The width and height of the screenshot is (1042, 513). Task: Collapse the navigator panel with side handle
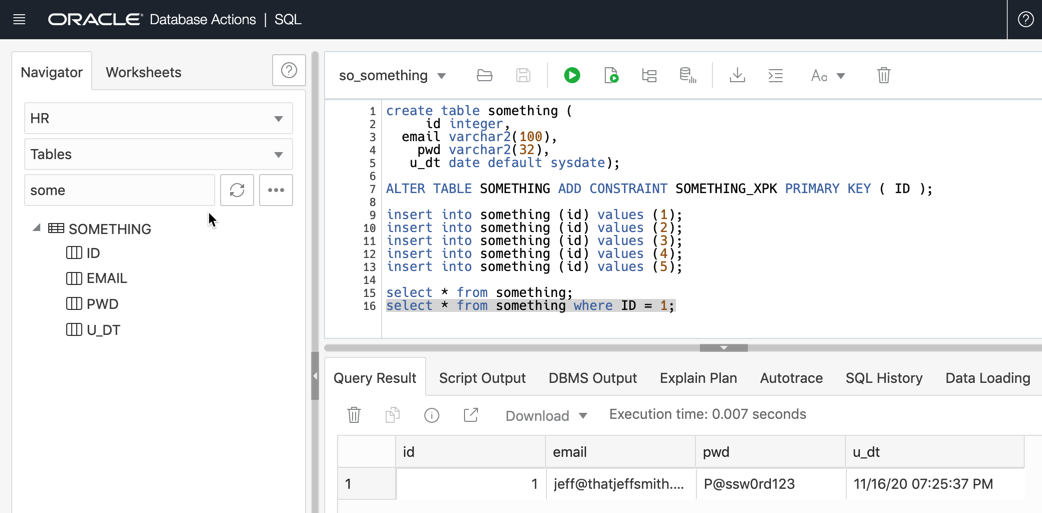point(315,376)
